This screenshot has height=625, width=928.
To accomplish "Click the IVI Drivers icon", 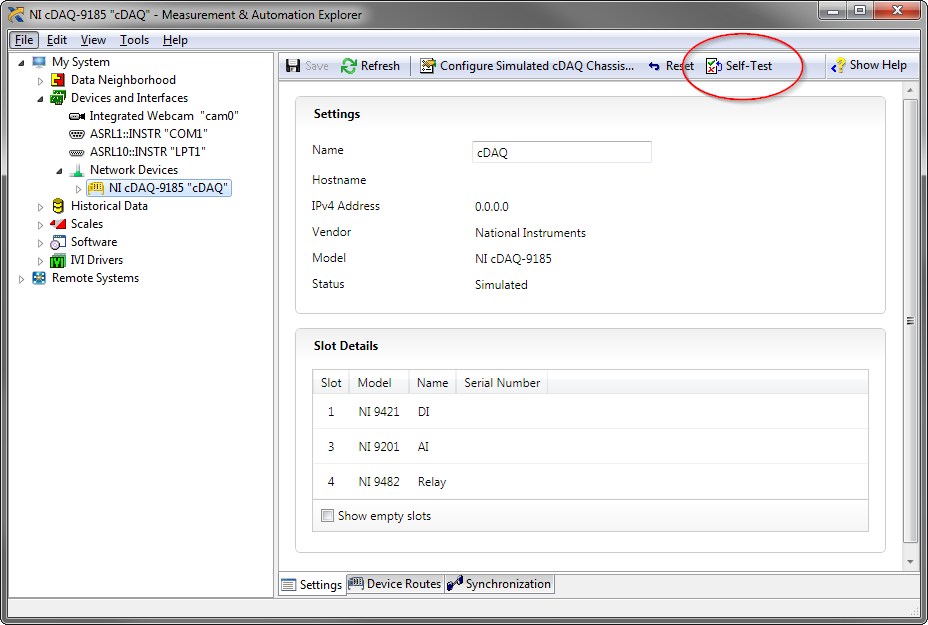I will tap(58, 260).
